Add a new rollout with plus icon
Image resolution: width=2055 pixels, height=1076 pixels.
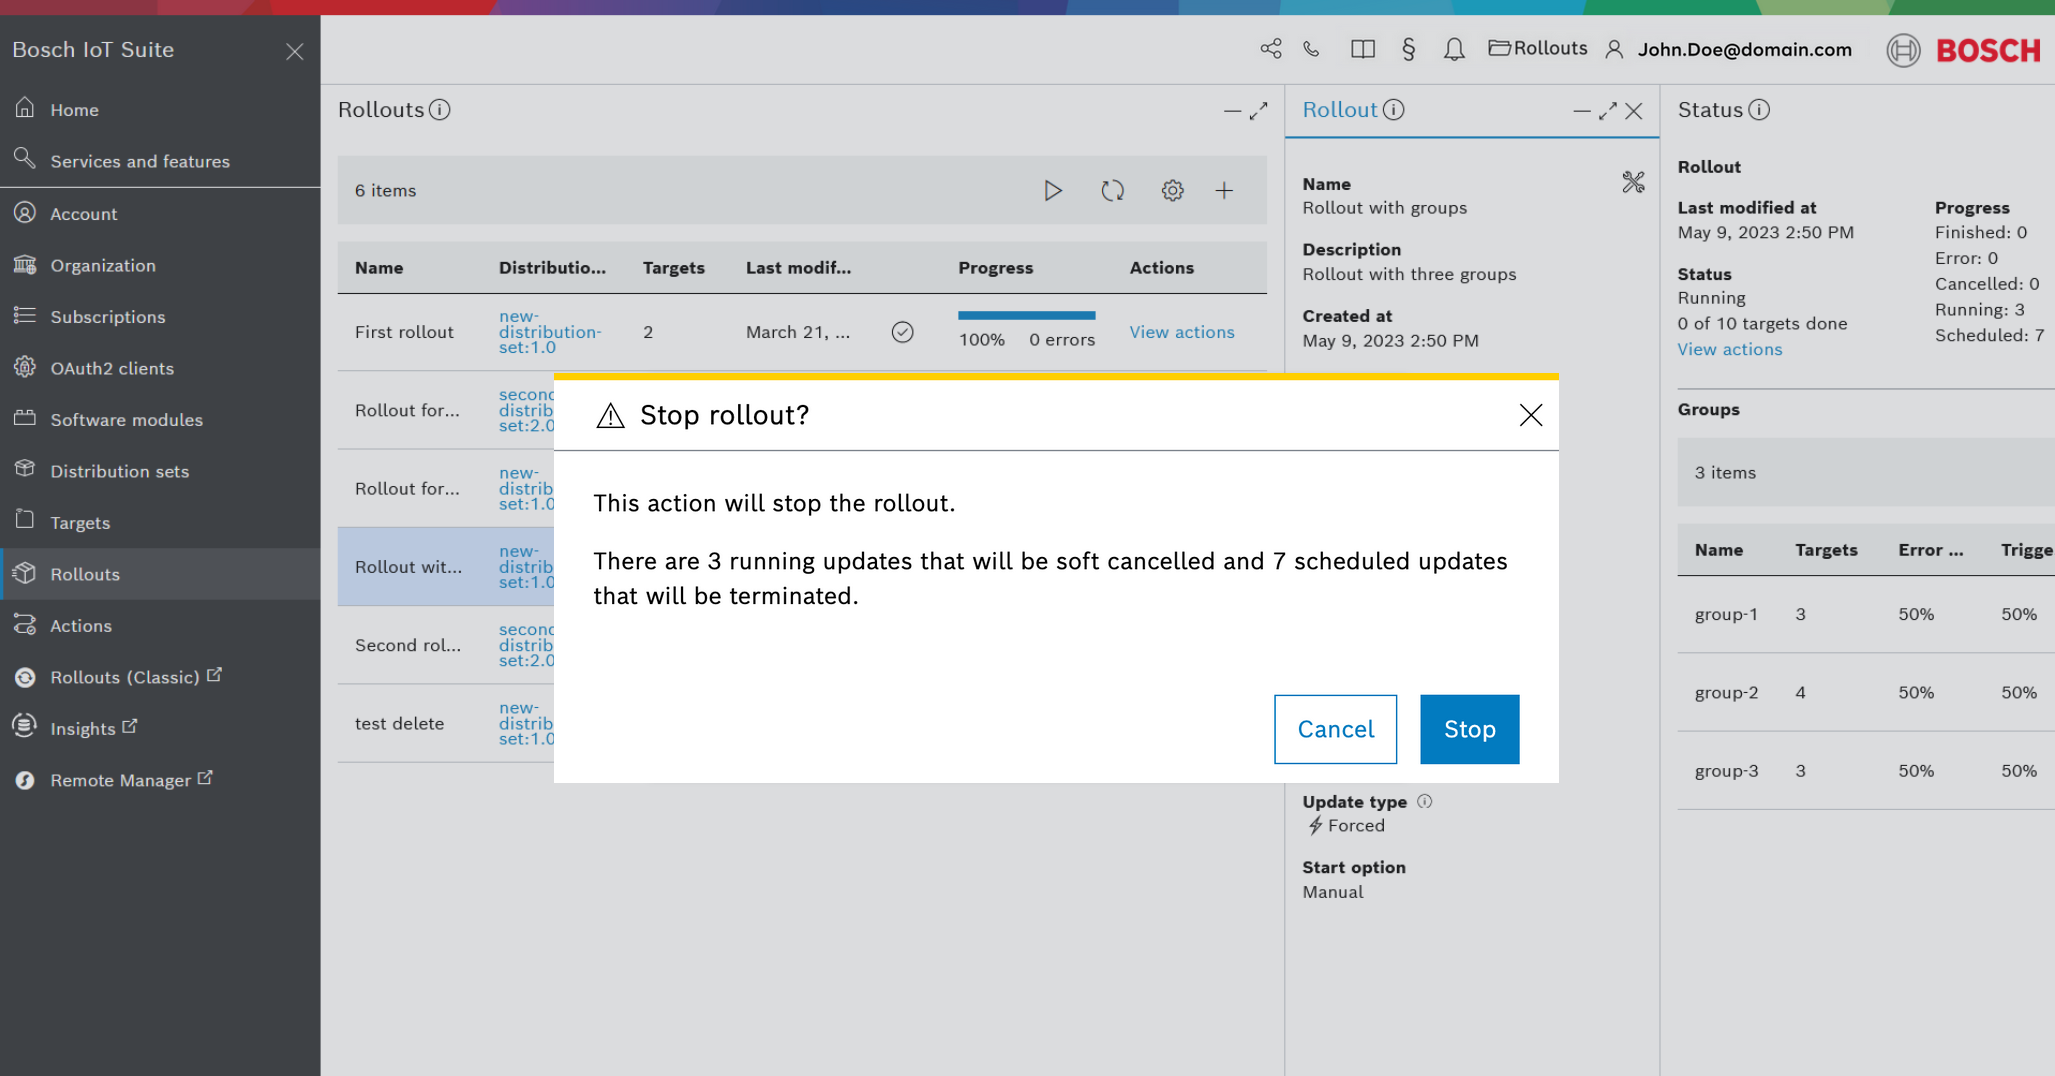pos(1224,190)
